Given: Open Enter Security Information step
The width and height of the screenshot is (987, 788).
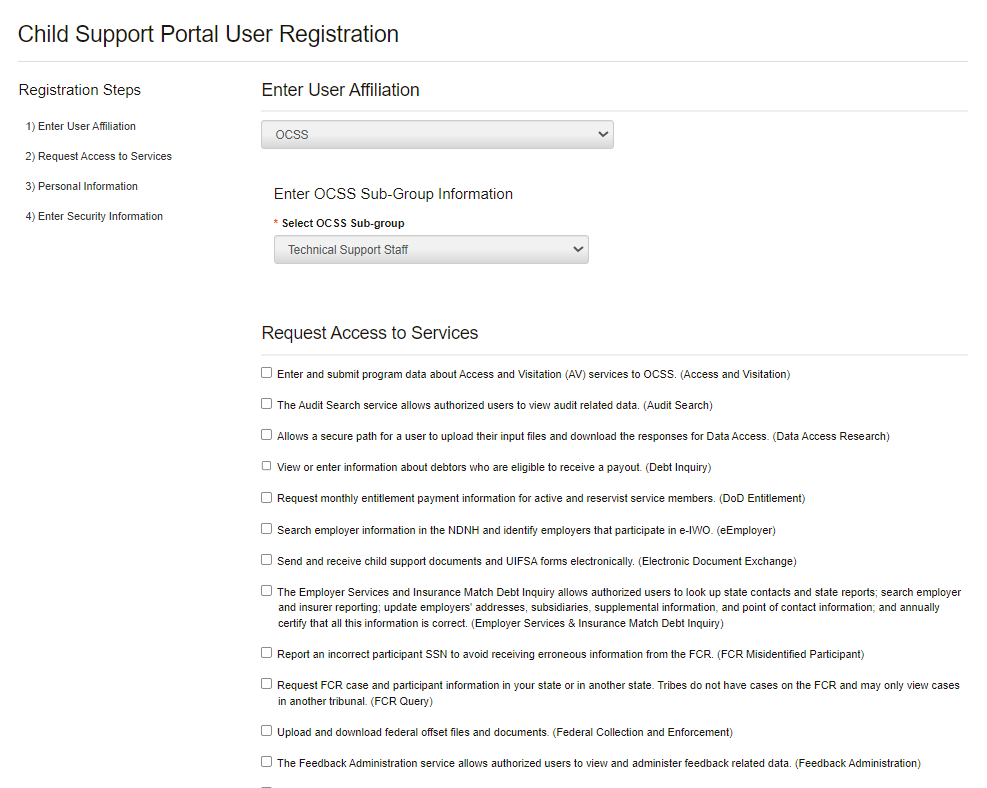Looking at the screenshot, I should click(94, 216).
